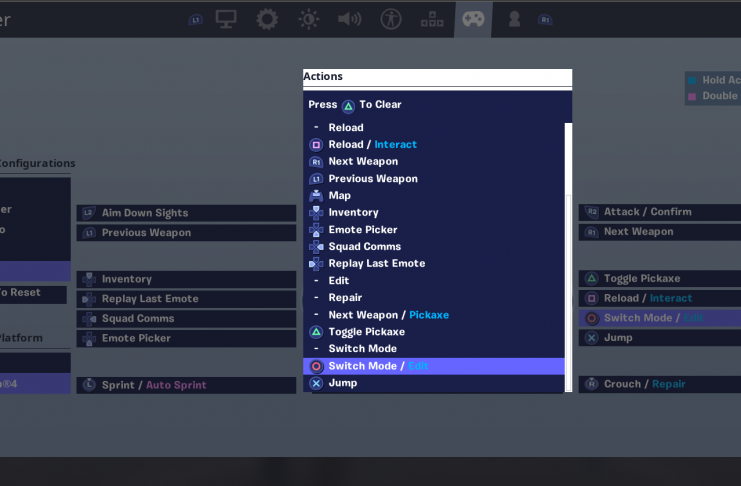This screenshot has height=486, width=741.
Task: Click the triangle icon in Press To Clear
Action: click(x=348, y=106)
